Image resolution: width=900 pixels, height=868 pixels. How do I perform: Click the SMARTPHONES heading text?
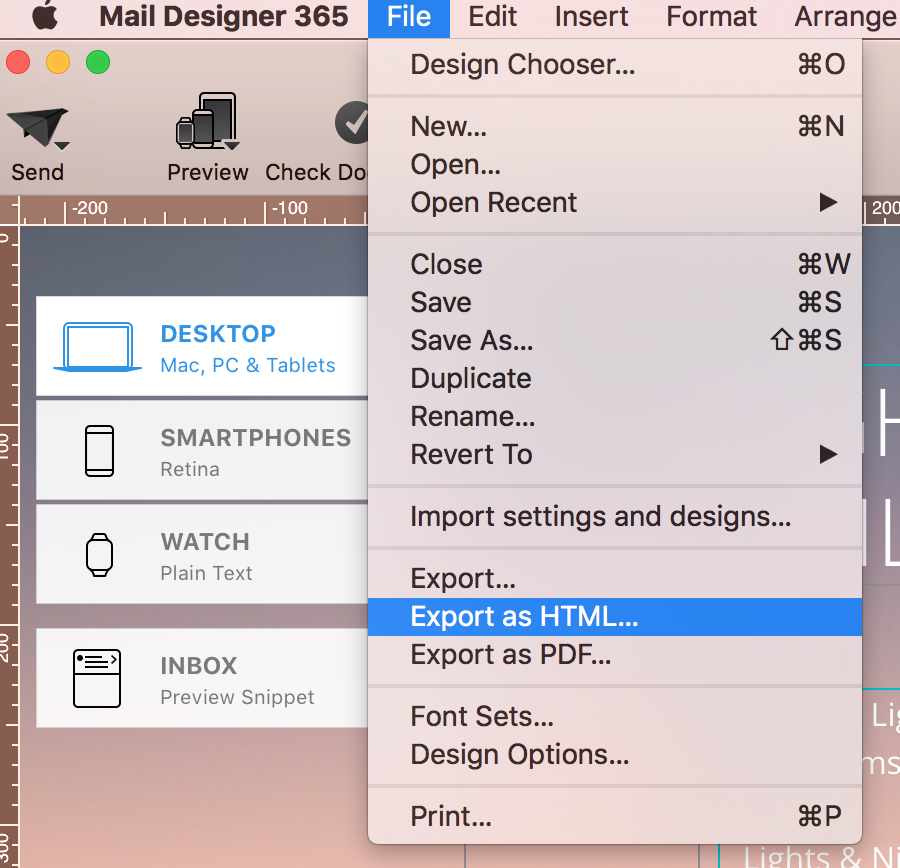[x=255, y=438]
